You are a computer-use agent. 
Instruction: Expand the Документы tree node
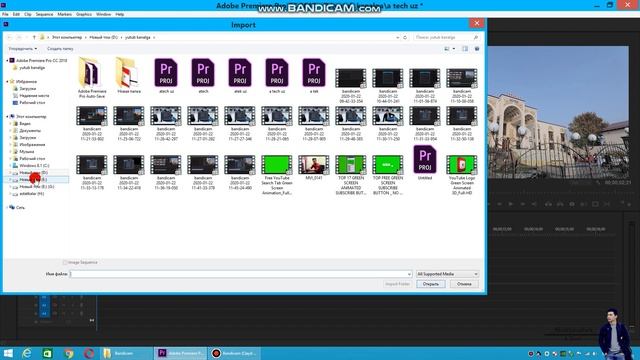point(11,131)
